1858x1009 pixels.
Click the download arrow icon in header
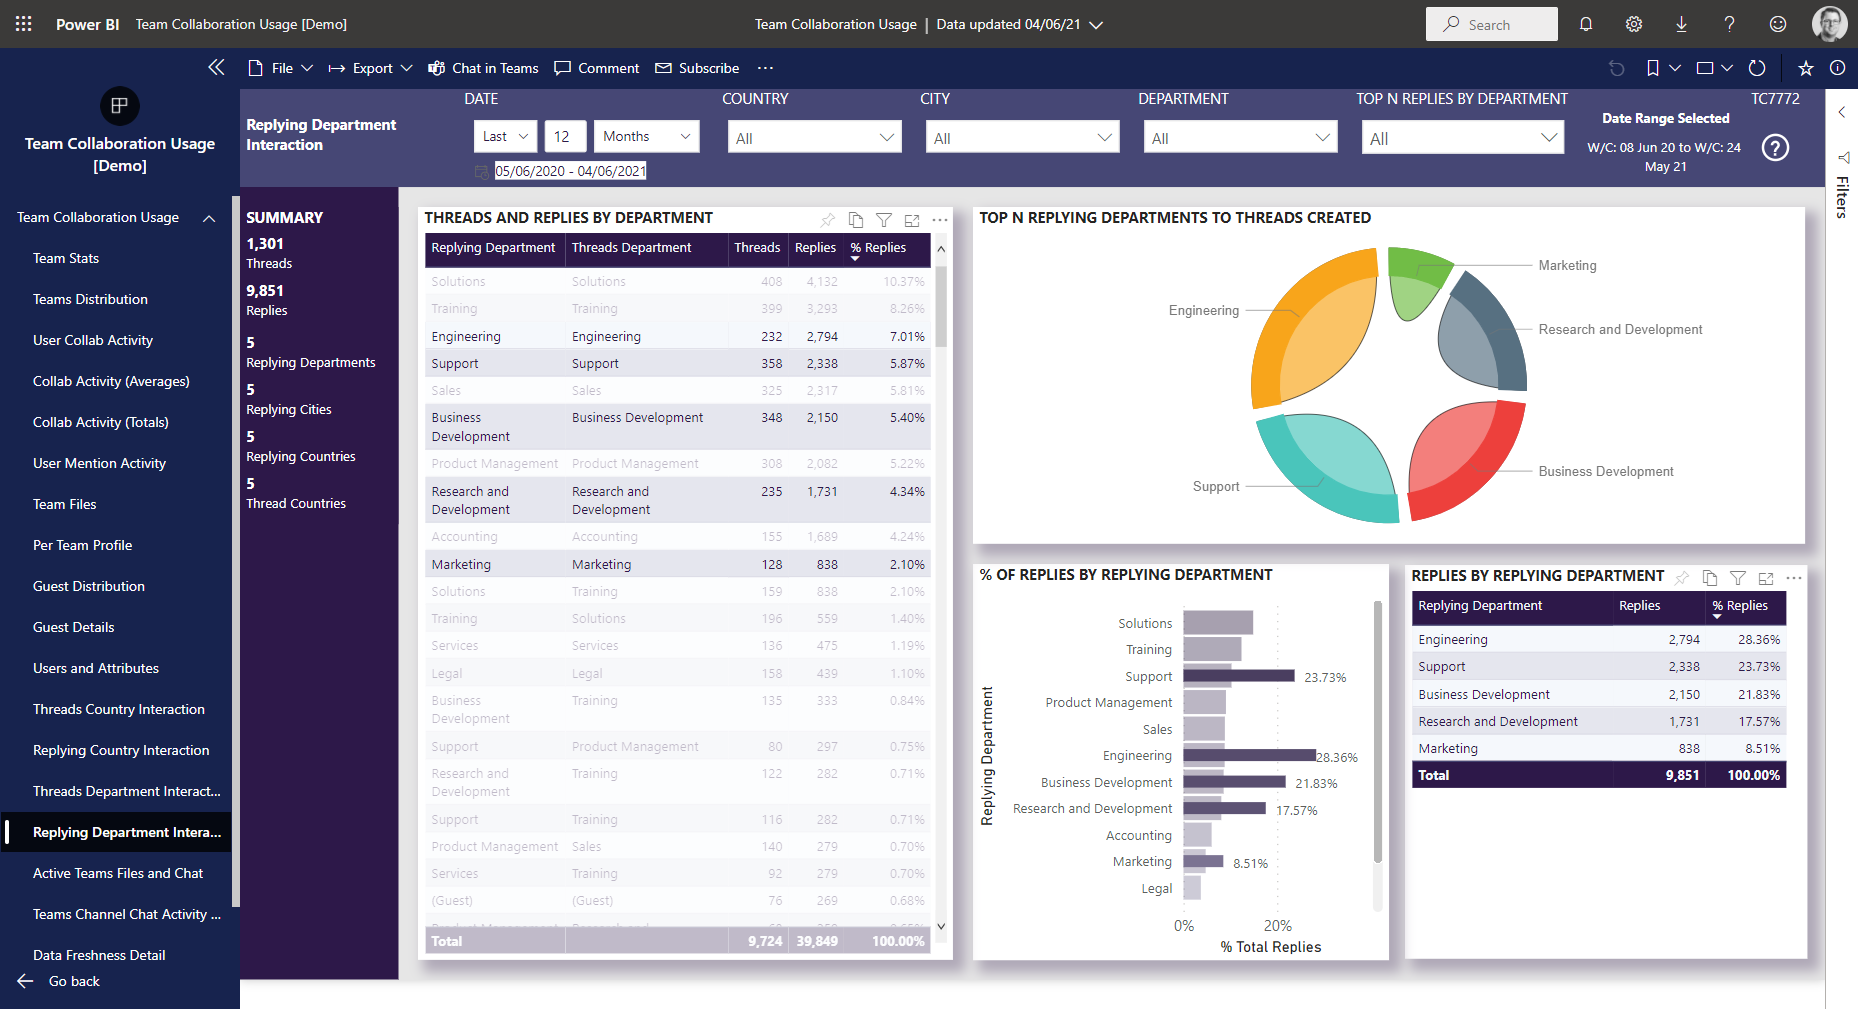point(1682,24)
